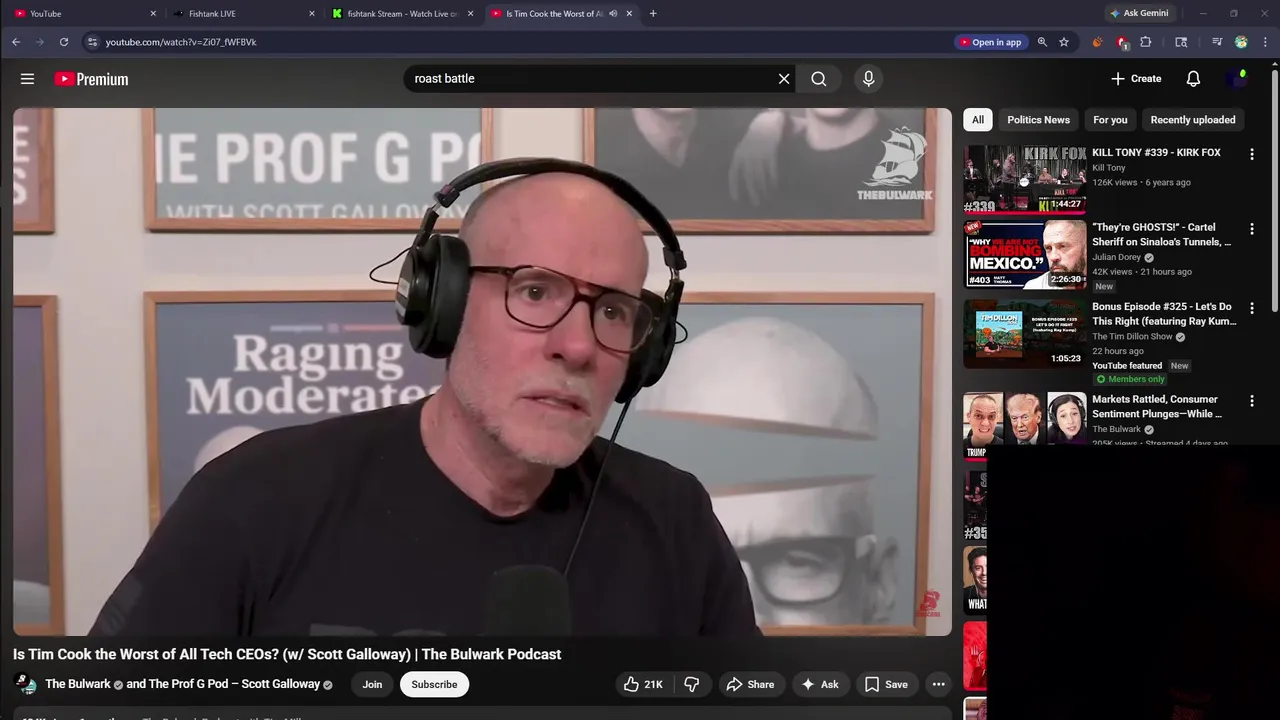This screenshot has height=720, width=1280.
Task: Select the Recently uploaded chip
Action: click(1192, 120)
